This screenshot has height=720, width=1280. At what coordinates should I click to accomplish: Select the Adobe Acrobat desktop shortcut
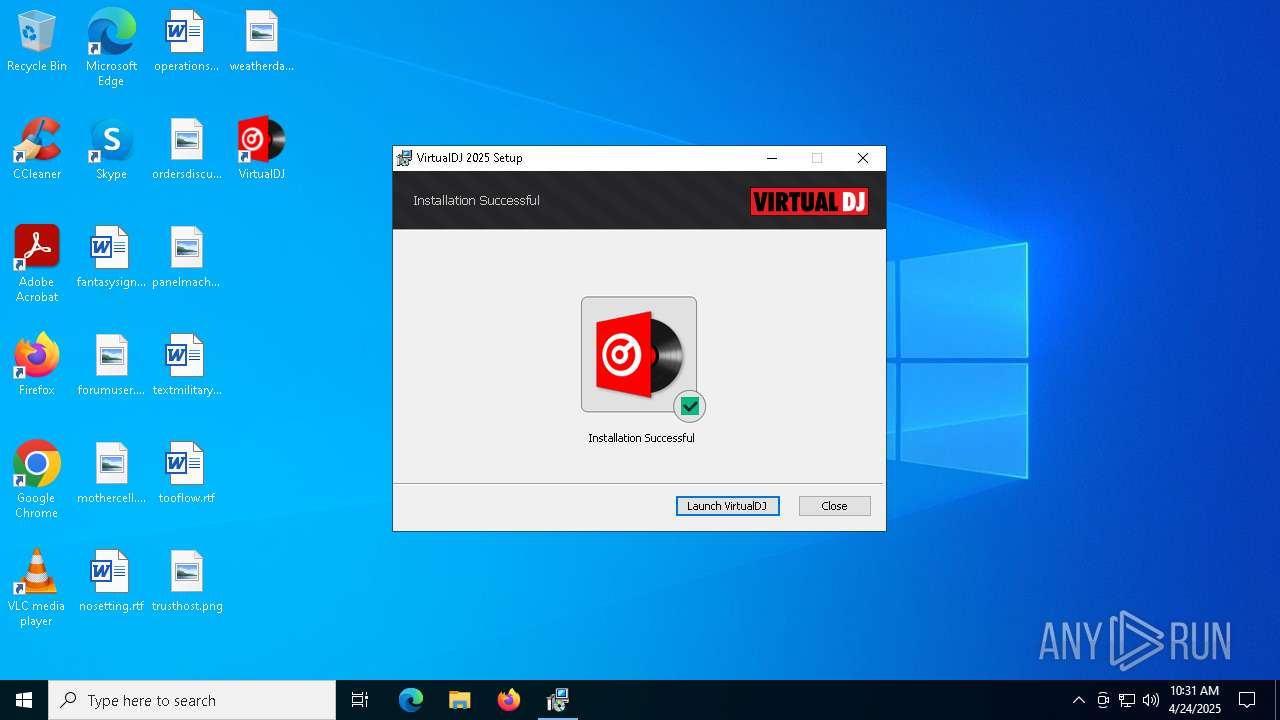point(37,264)
